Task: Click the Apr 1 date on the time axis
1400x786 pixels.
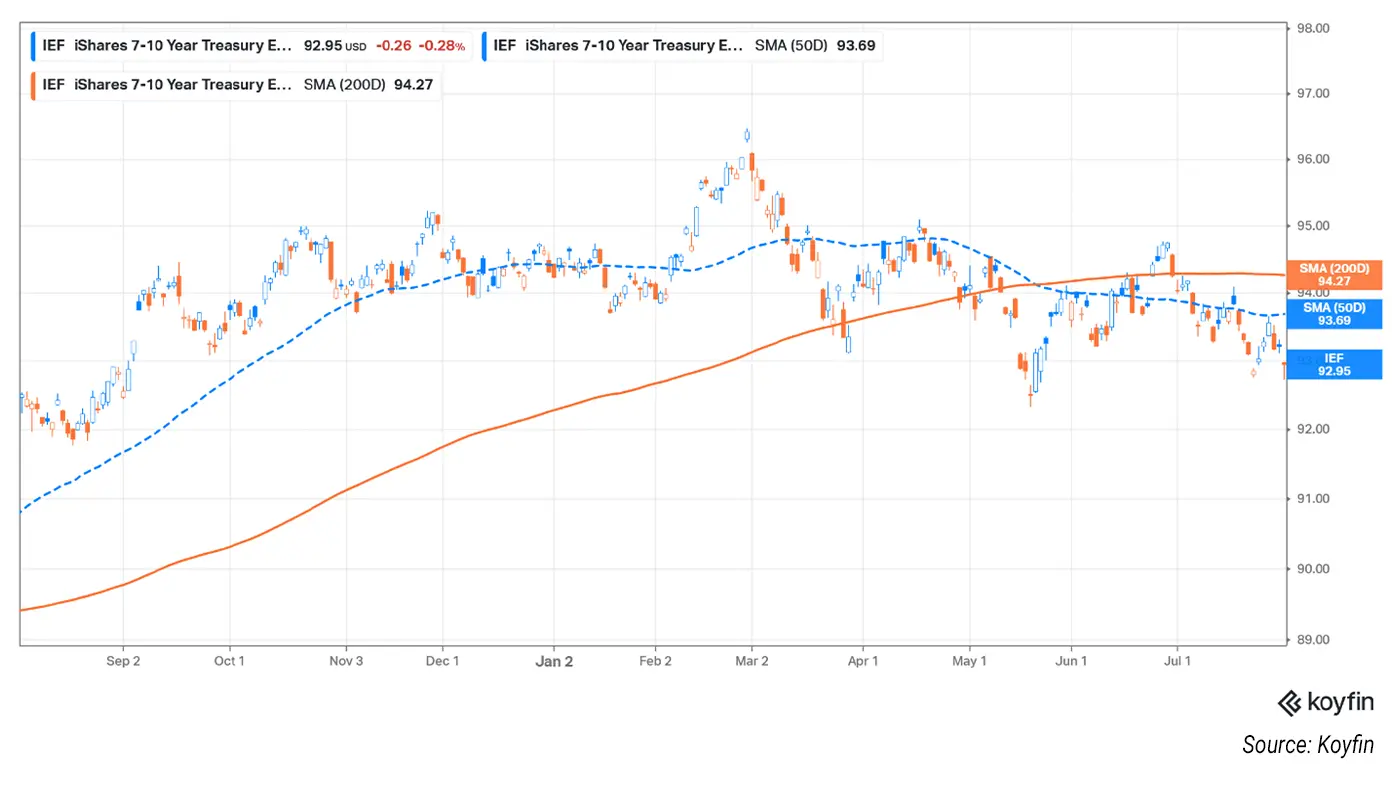Action: click(x=862, y=661)
